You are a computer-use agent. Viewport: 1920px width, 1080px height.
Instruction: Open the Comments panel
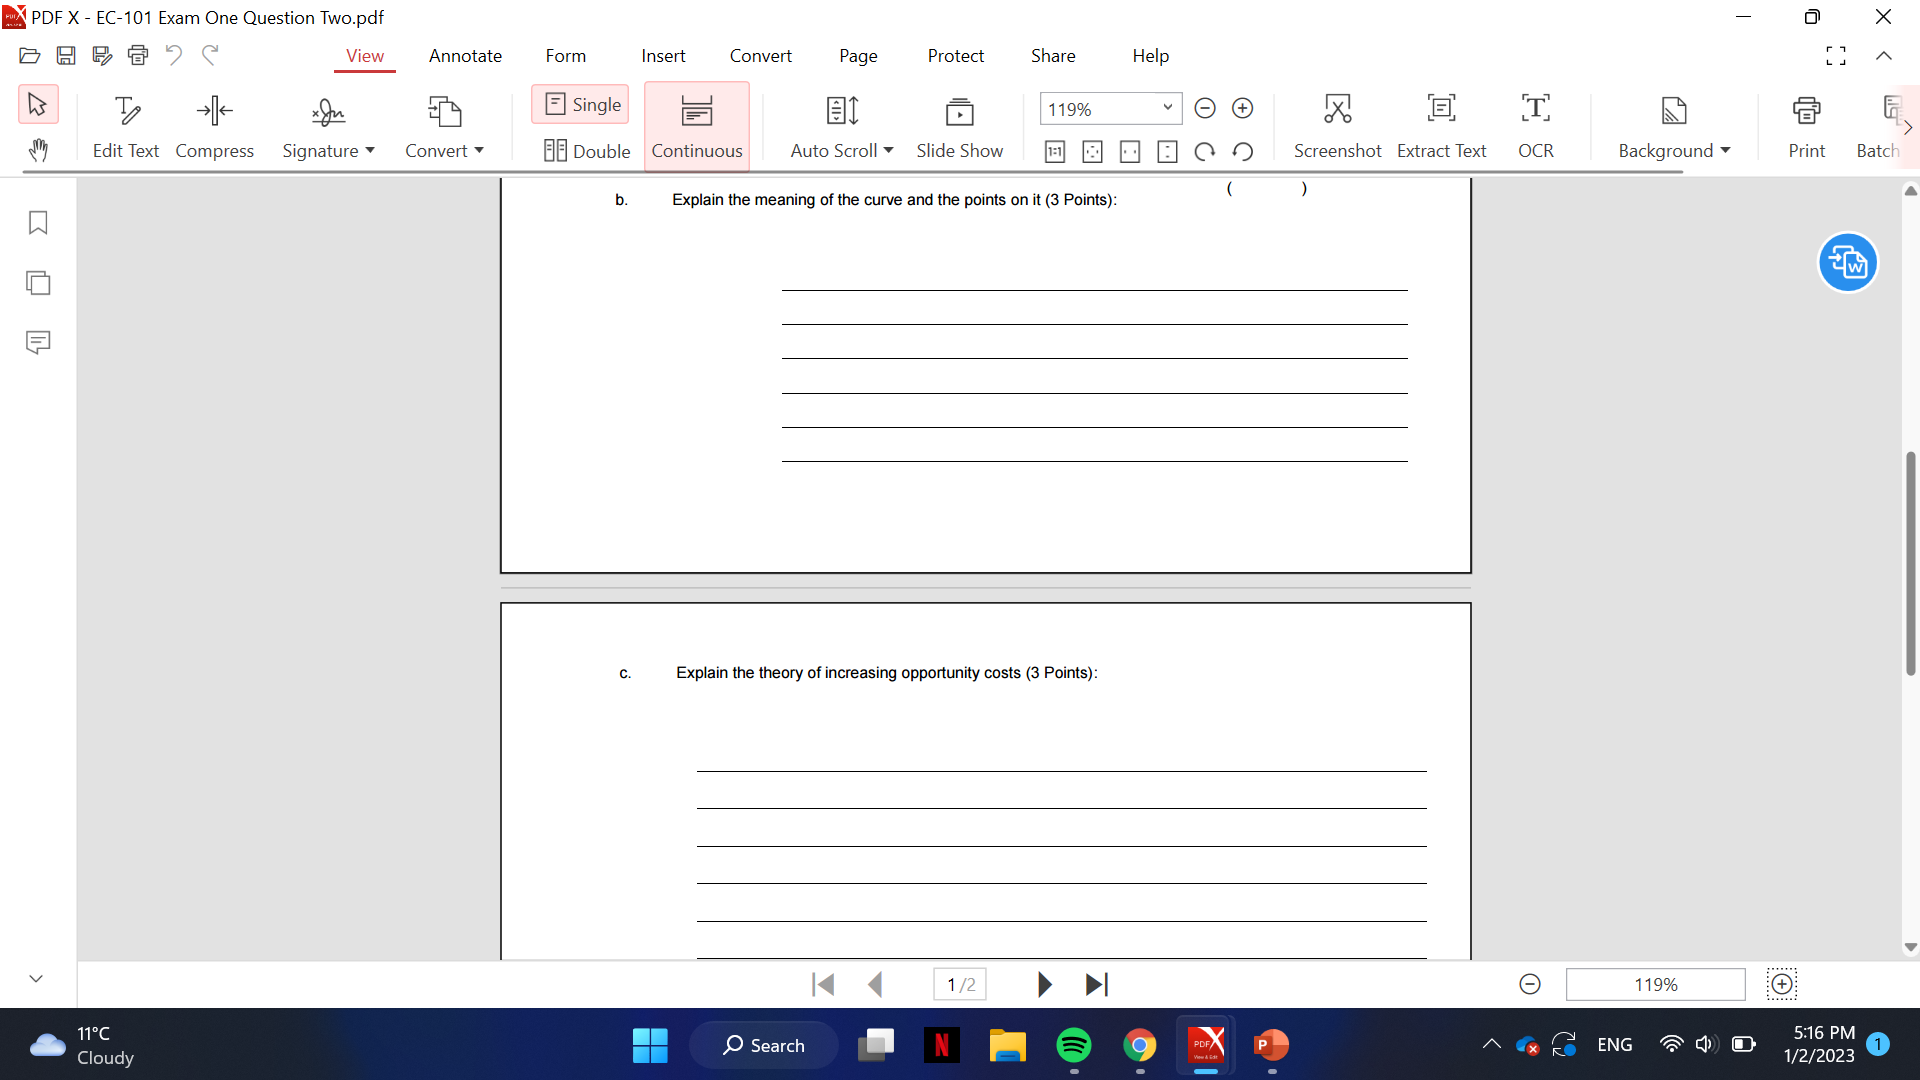(37, 342)
